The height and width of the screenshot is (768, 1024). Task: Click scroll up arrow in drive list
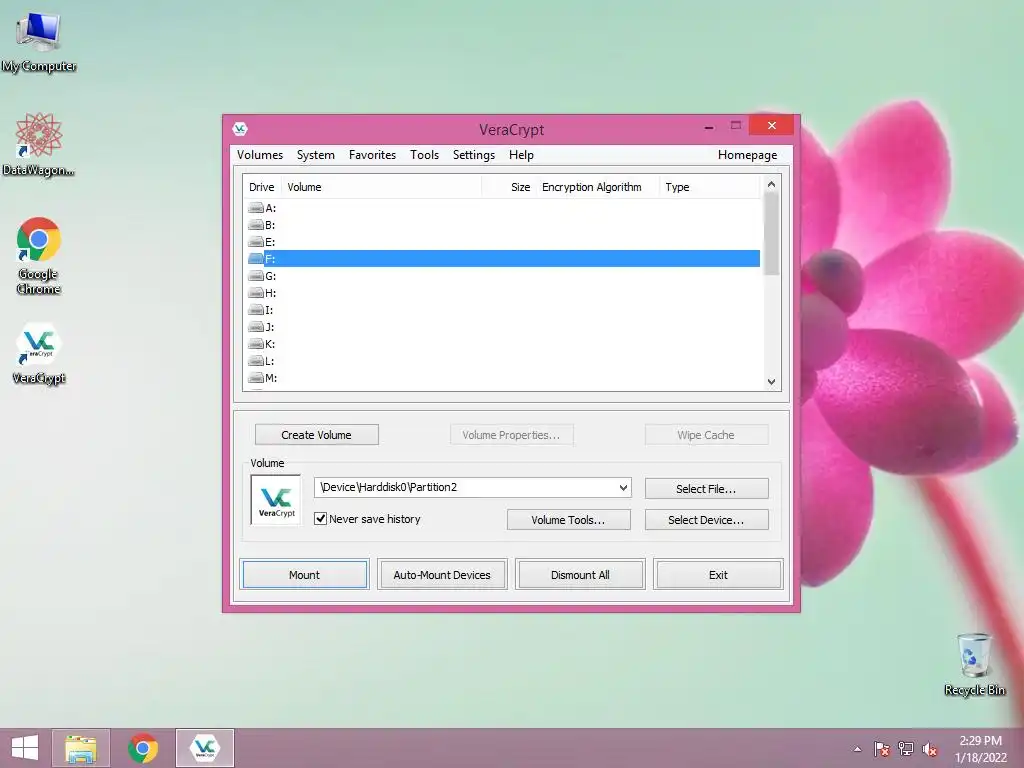pyautogui.click(x=771, y=185)
